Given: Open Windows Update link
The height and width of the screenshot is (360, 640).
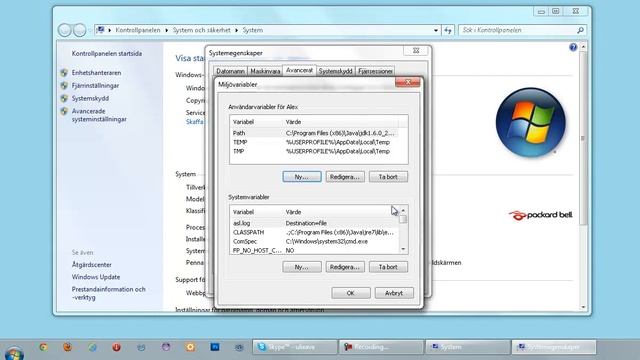Looking at the screenshot, I should [96, 277].
